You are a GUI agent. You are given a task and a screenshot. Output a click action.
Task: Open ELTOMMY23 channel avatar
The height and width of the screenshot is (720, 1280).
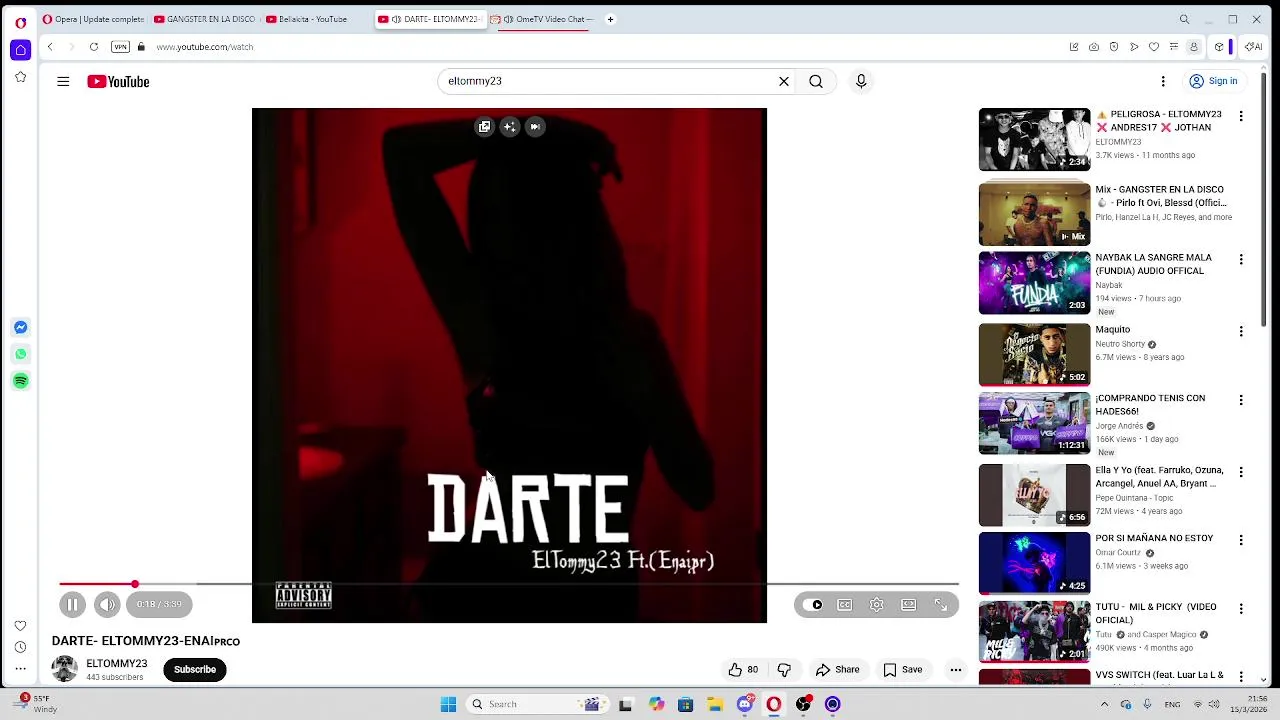coord(65,669)
